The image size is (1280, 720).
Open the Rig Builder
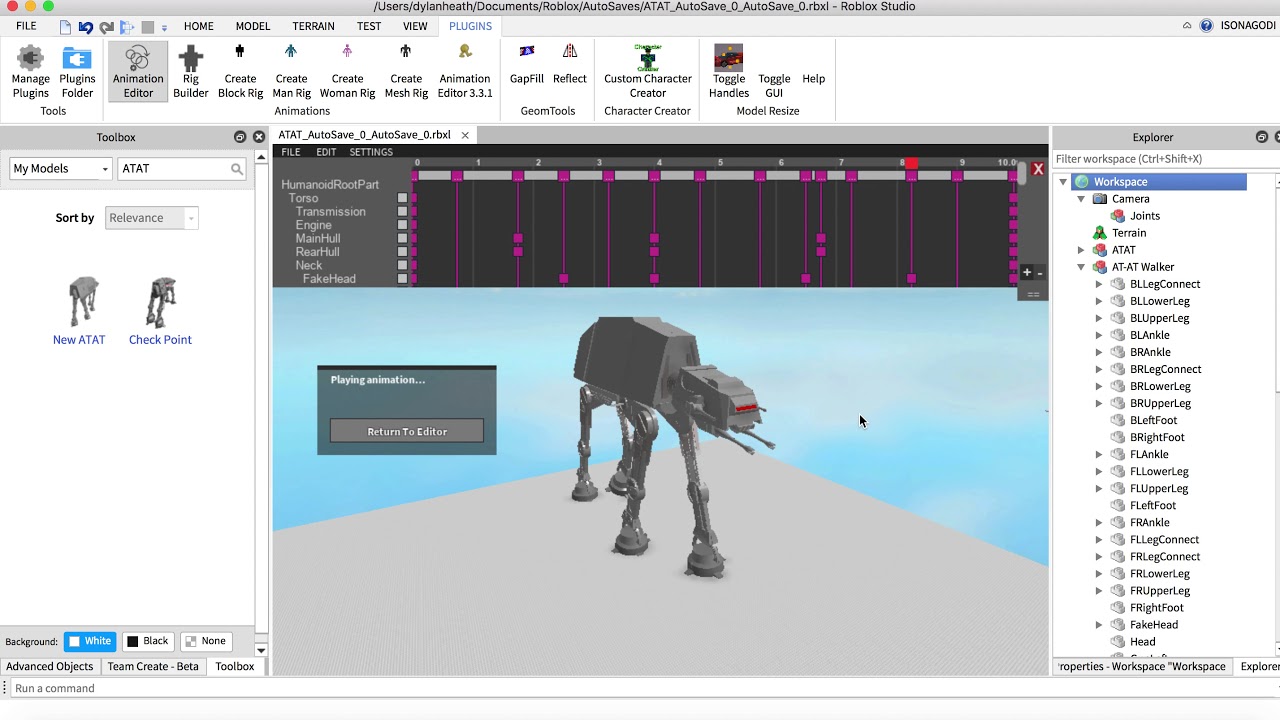click(191, 72)
